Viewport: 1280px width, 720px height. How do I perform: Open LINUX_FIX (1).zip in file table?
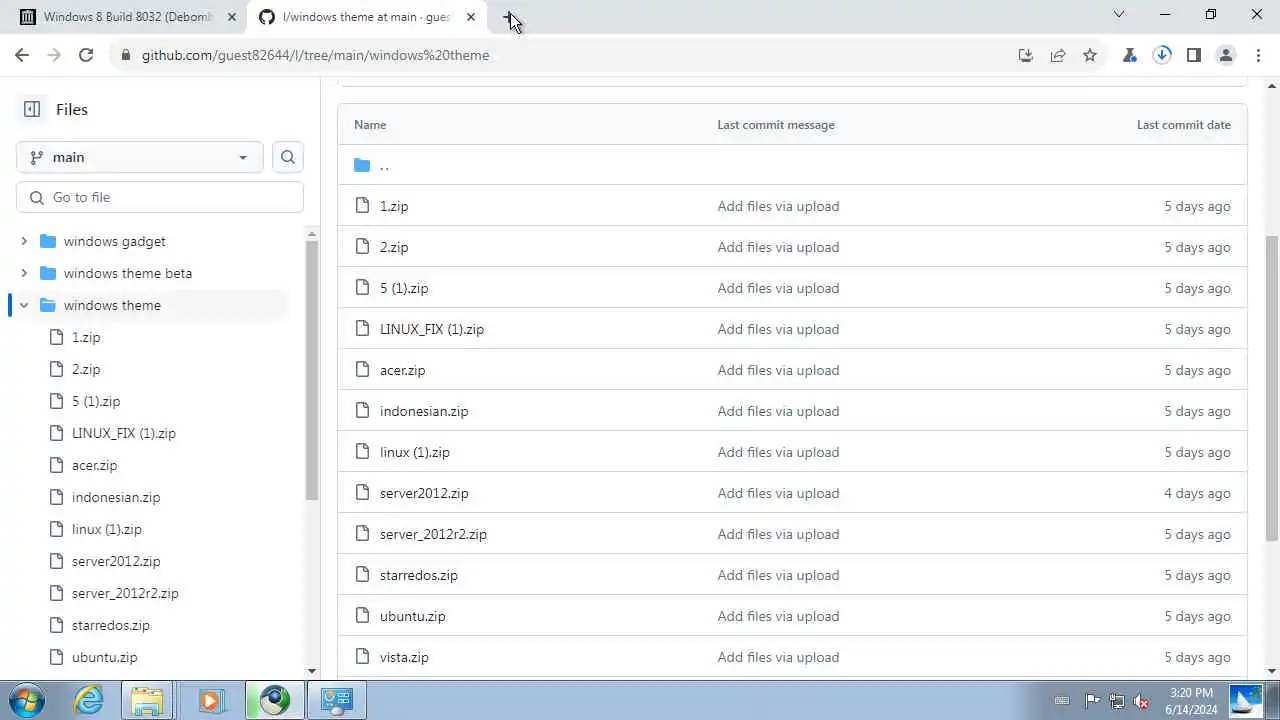coord(432,329)
